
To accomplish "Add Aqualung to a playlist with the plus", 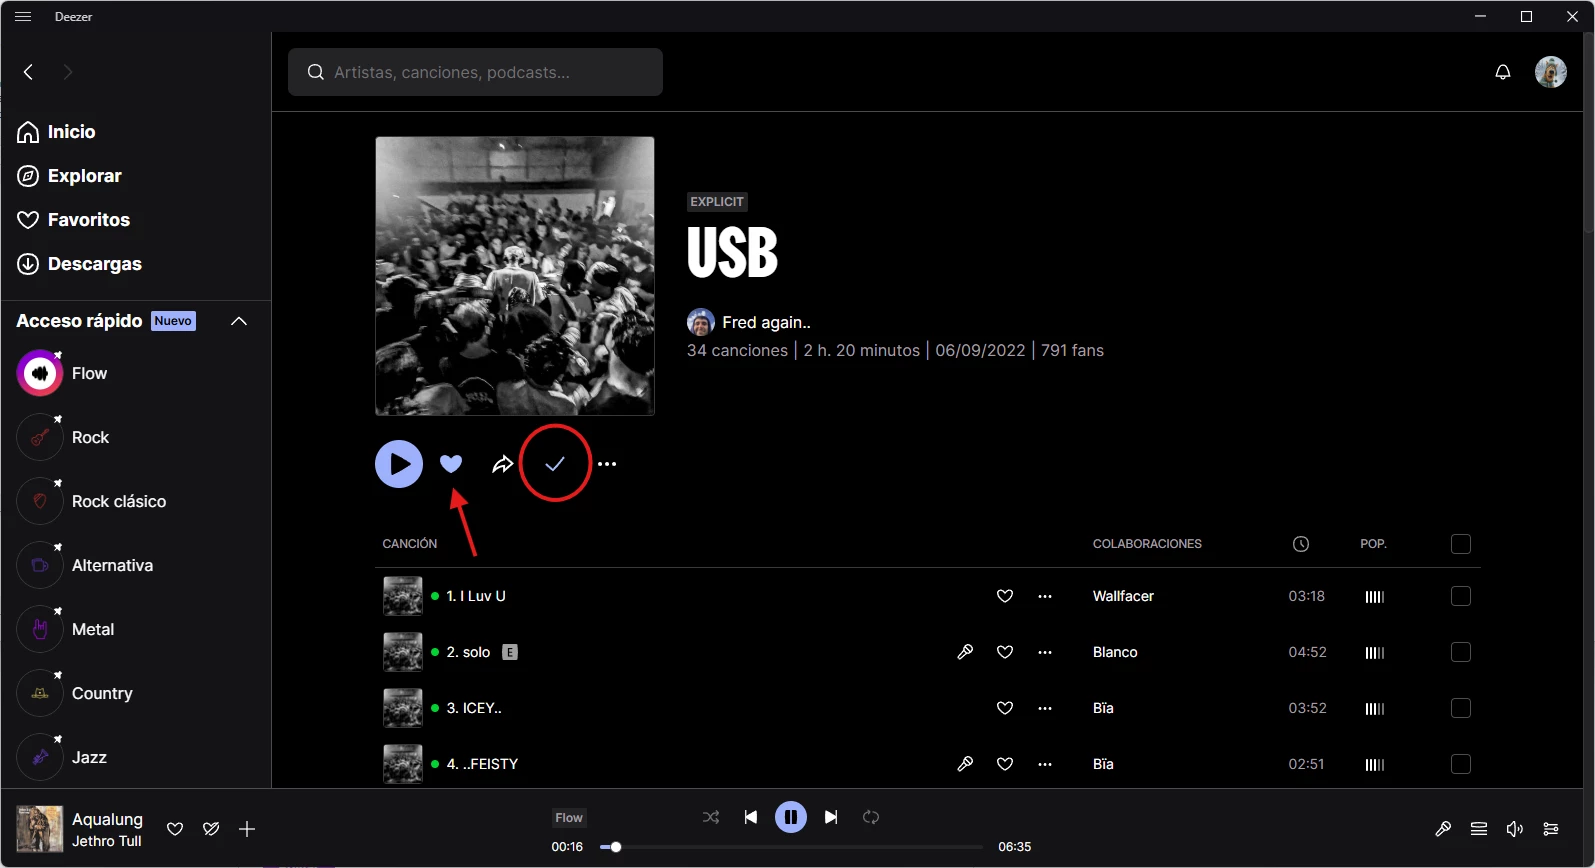I will [247, 829].
